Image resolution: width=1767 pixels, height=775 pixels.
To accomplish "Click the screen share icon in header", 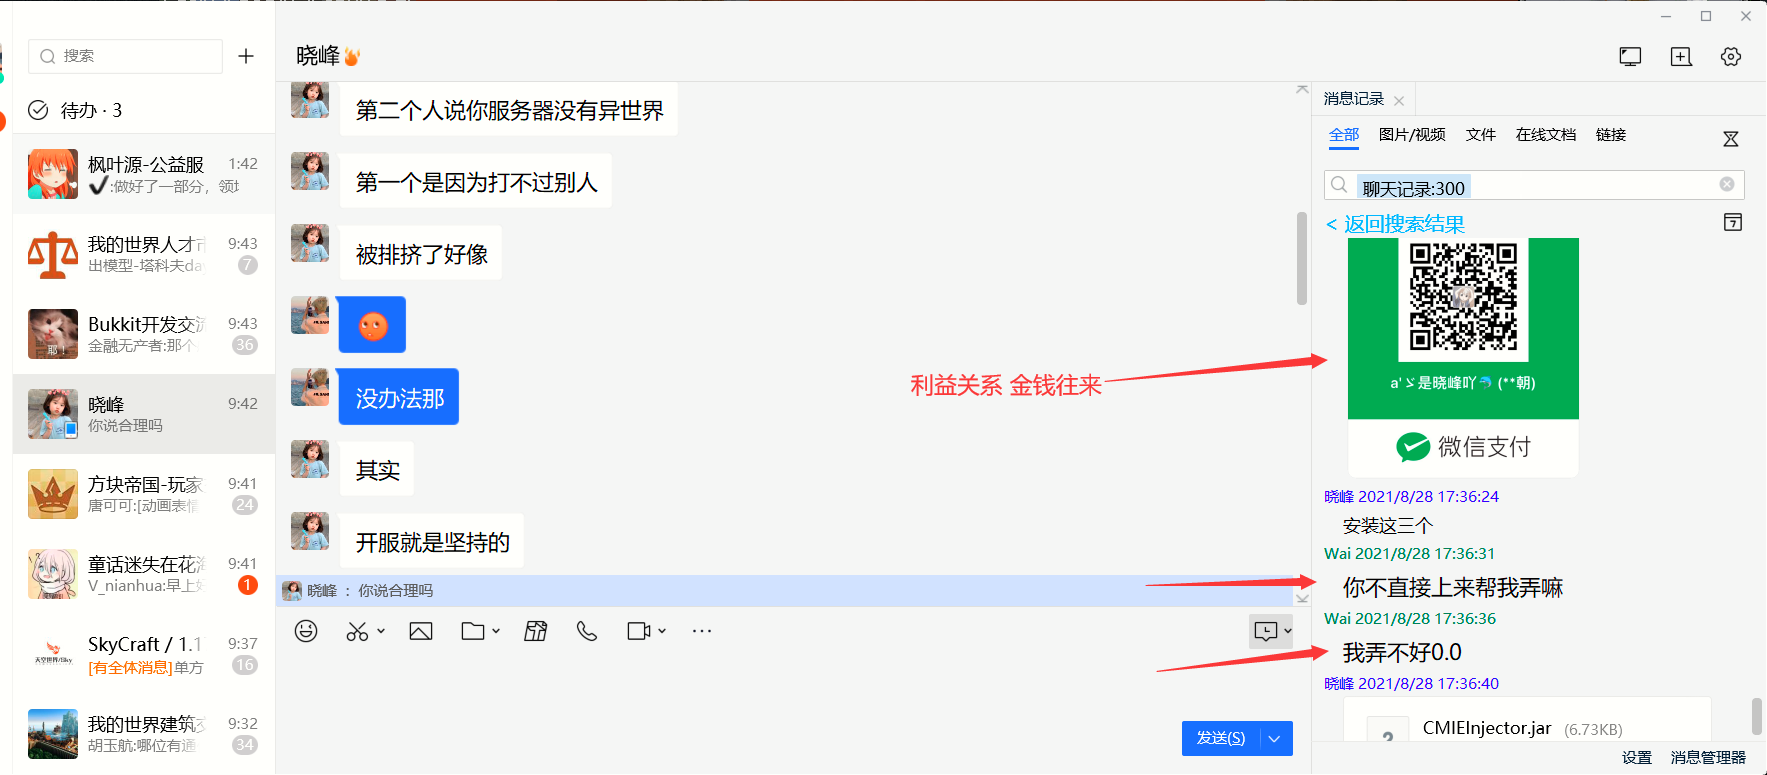I will (1630, 57).
